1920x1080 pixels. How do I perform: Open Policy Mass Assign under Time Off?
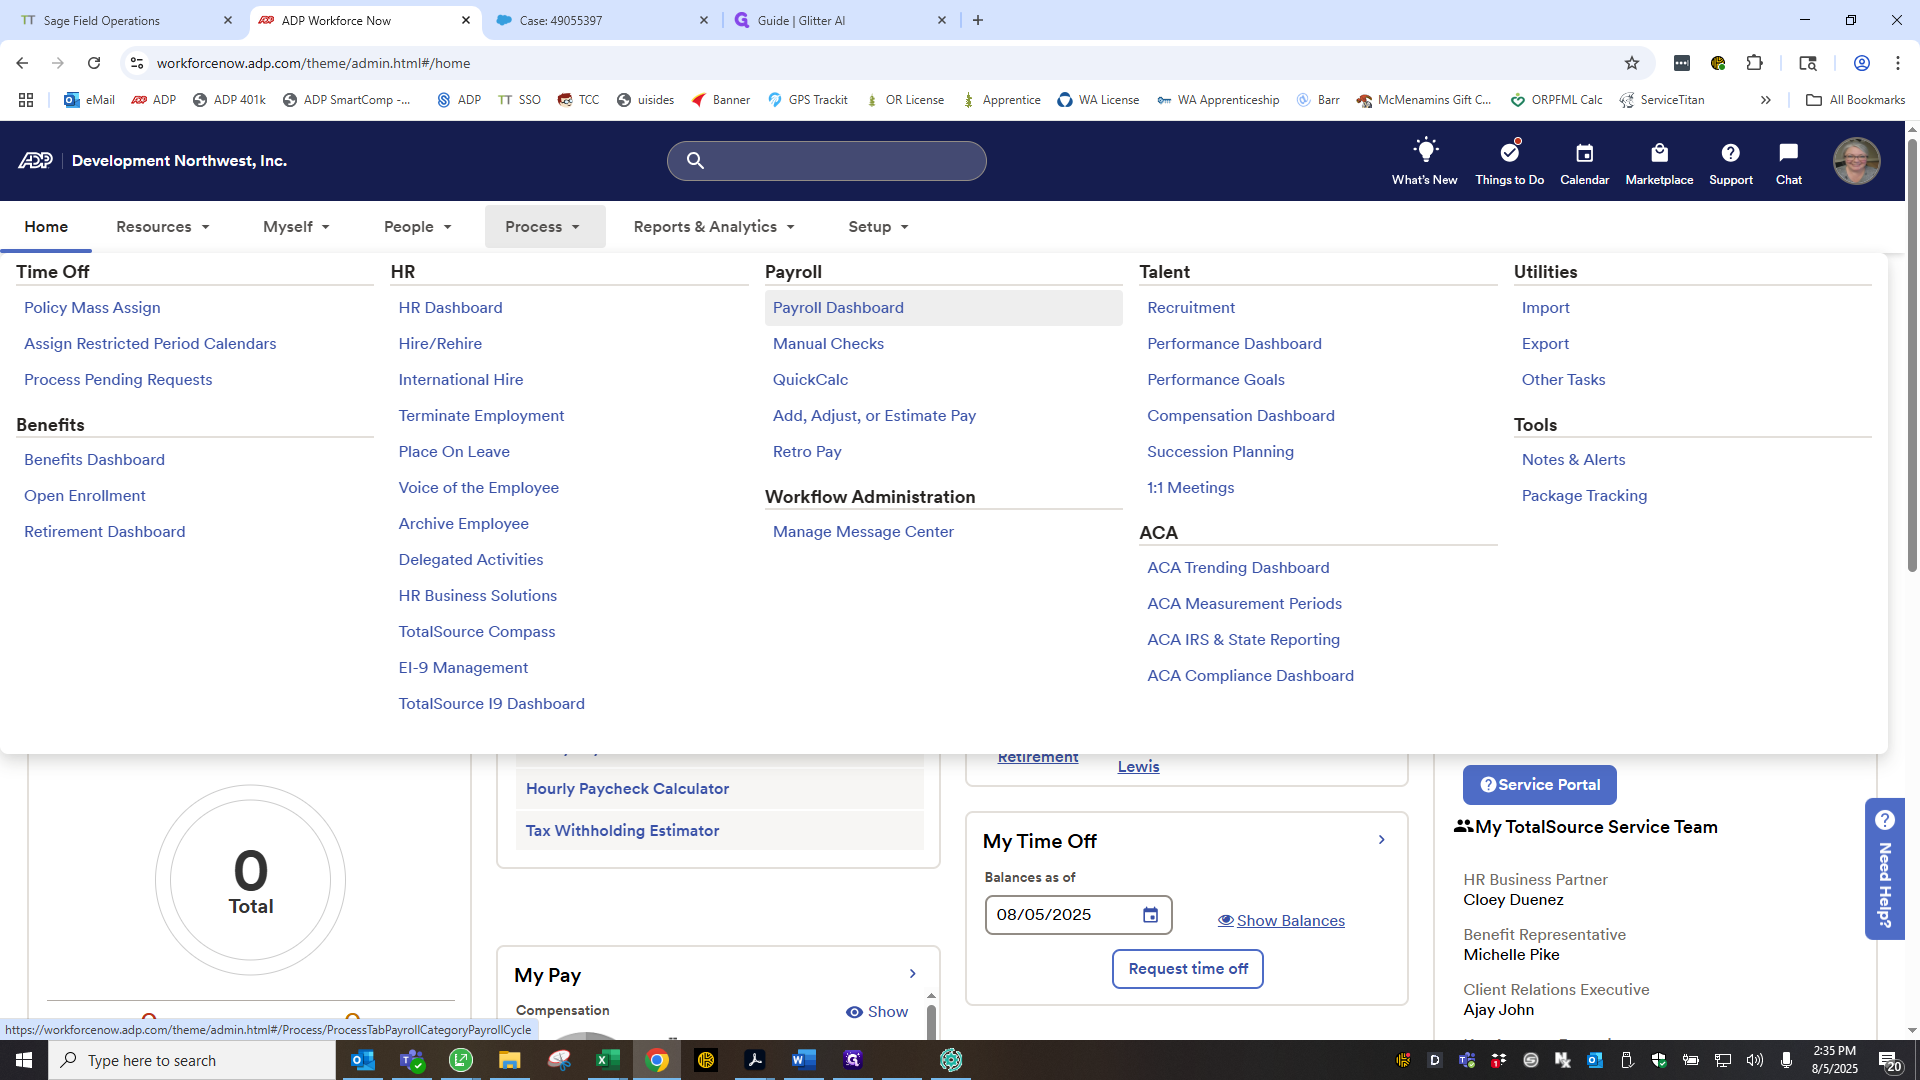[92, 308]
